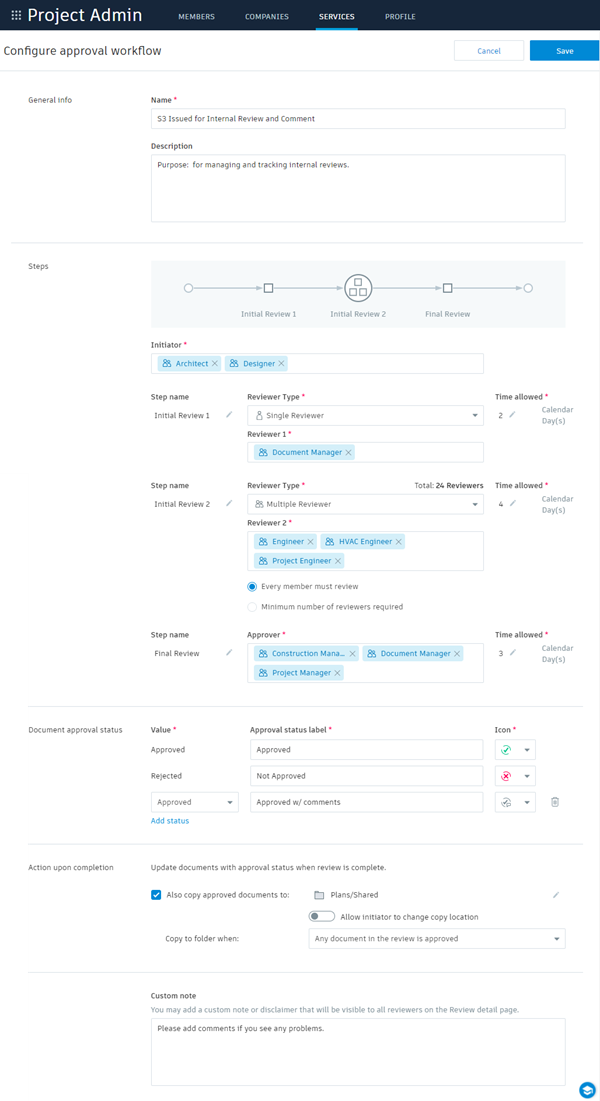The width and height of the screenshot is (600, 1101).
Task: Edit time allowed for Initial Review 2
Action: [515, 503]
